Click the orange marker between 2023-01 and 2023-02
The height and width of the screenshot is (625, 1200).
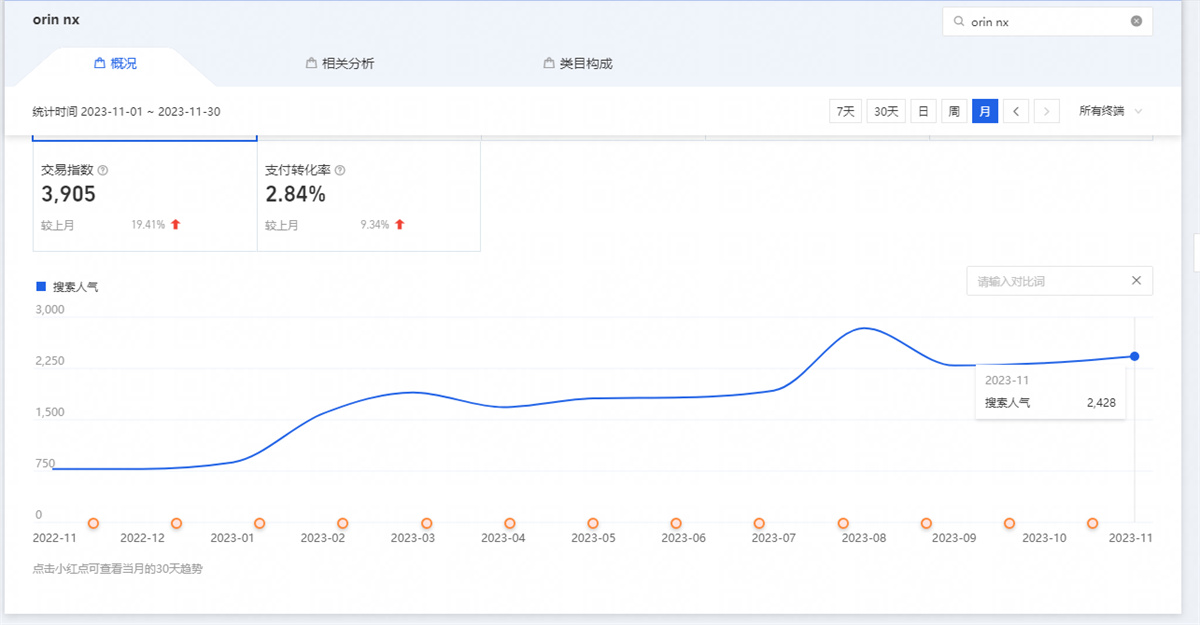click(x=259, y=523)
